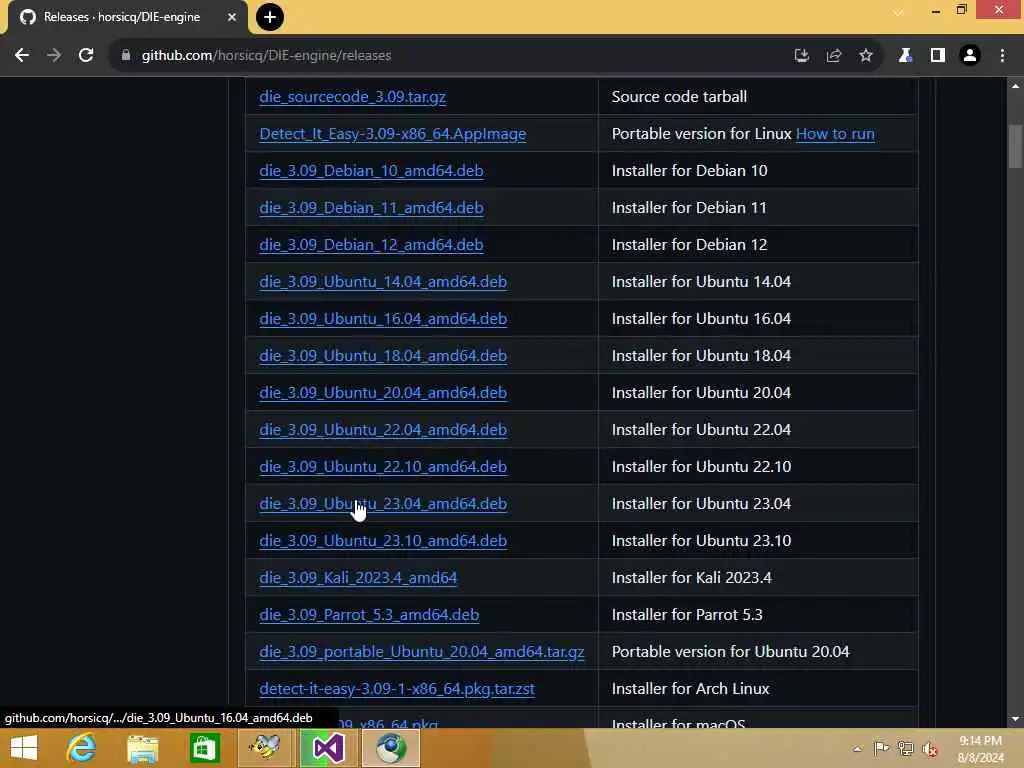Show hidden system tray icons

(857, 749)
